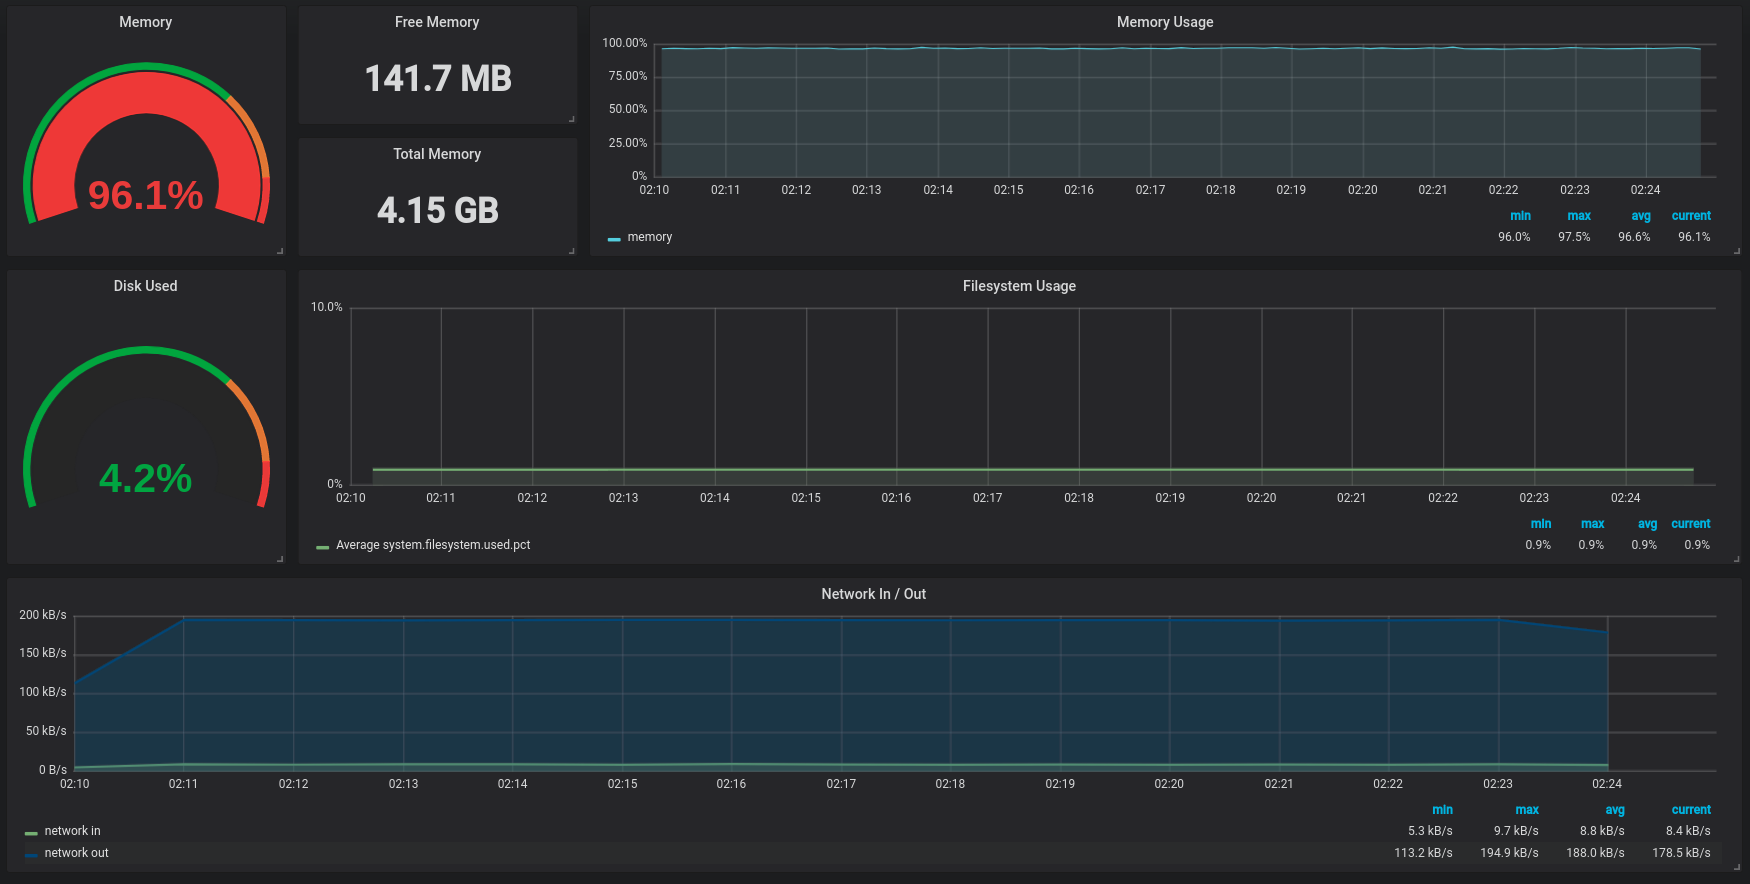Sort Memory Usage legend by min
Screen dimensions: 1750x884
pyautogui.click(x=1520, y=216)
